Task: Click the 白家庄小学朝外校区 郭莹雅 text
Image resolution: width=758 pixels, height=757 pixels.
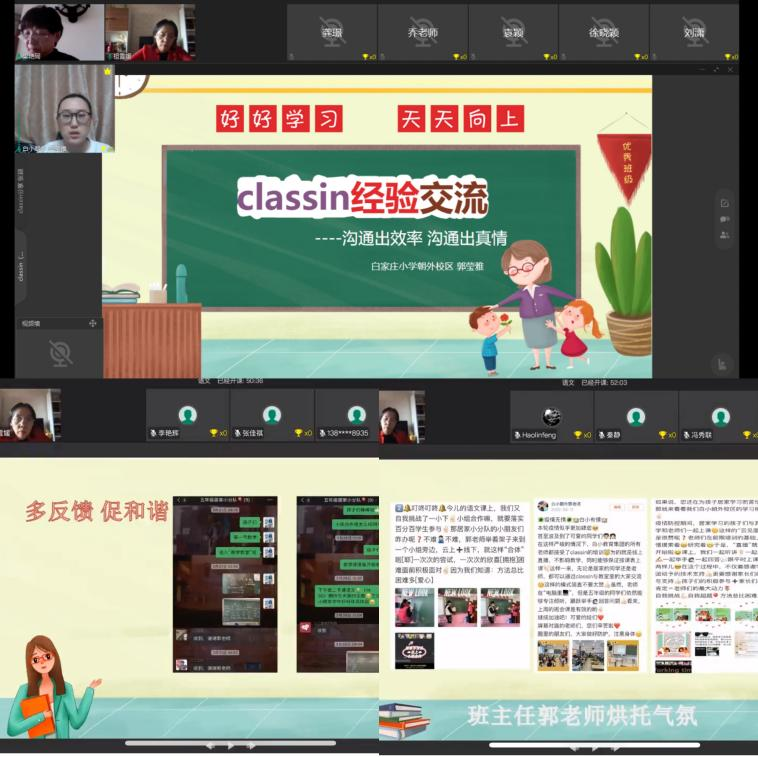Action: pos(427,266)
